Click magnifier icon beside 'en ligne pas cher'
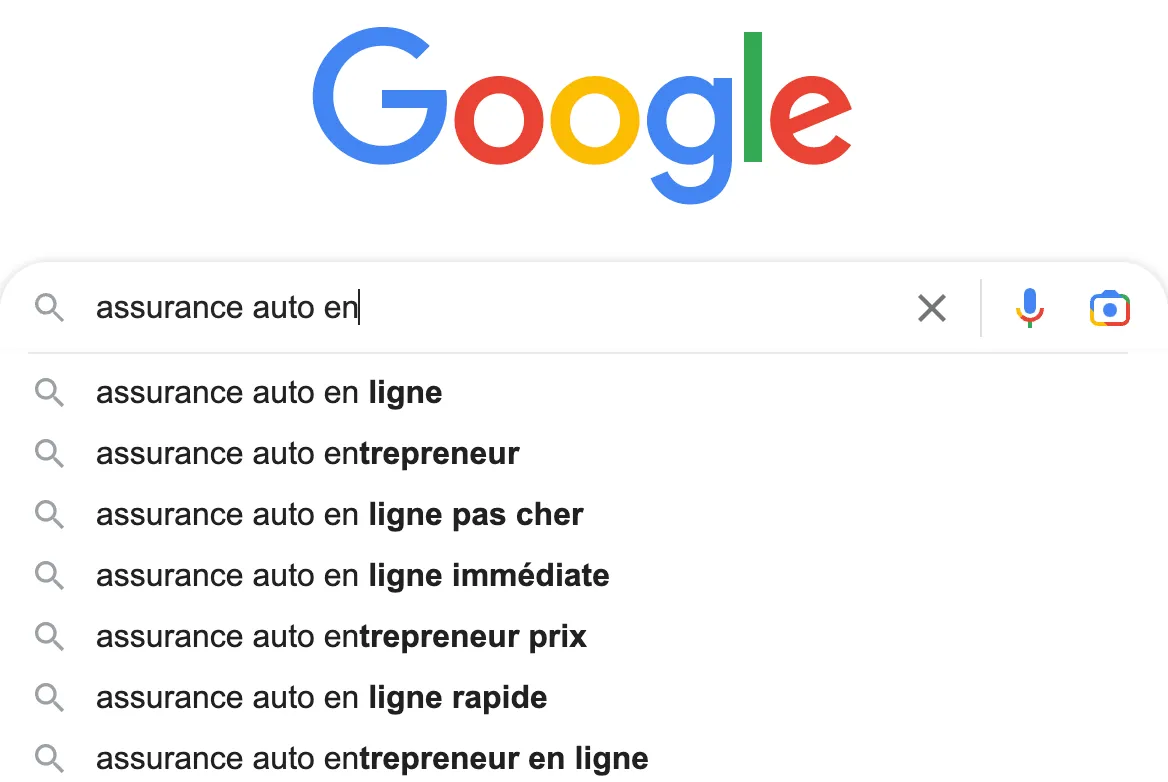1168x782 pixels. [x=49, y=515]
